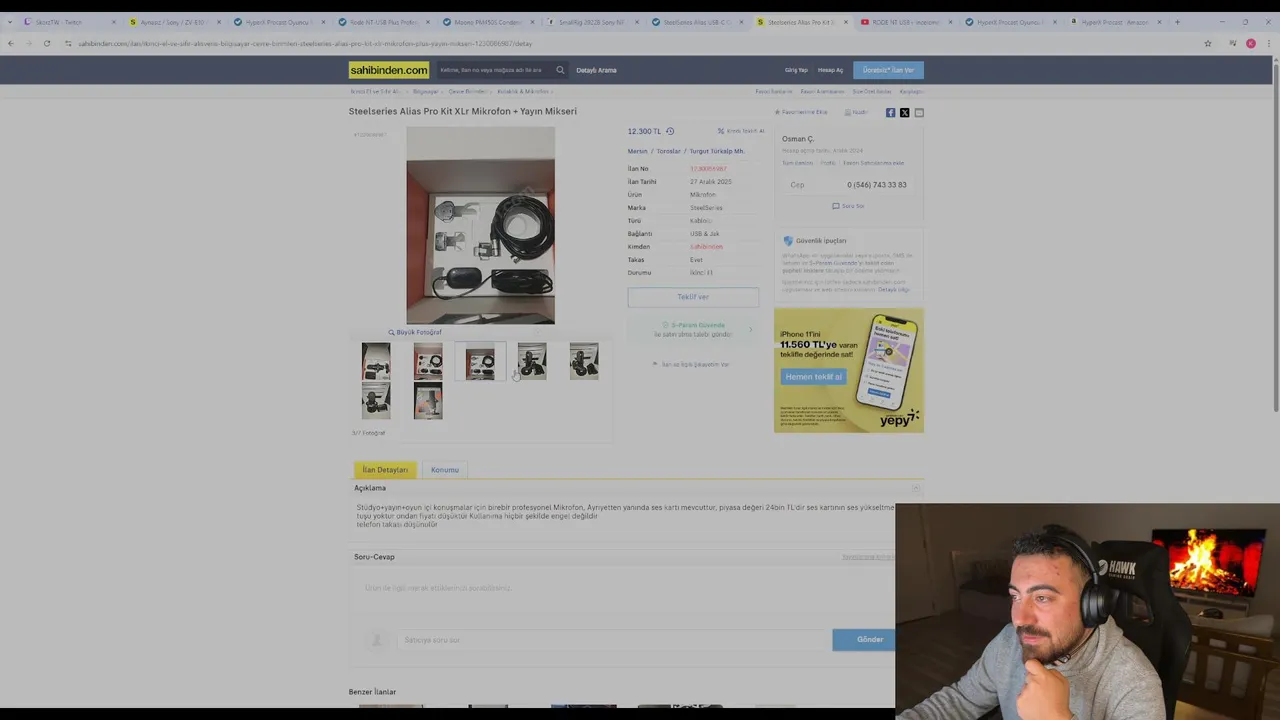This screenshot has height=720, width=1280.
Task: Click Ücretsiz İlan Ver button
Action: (888, 70)
